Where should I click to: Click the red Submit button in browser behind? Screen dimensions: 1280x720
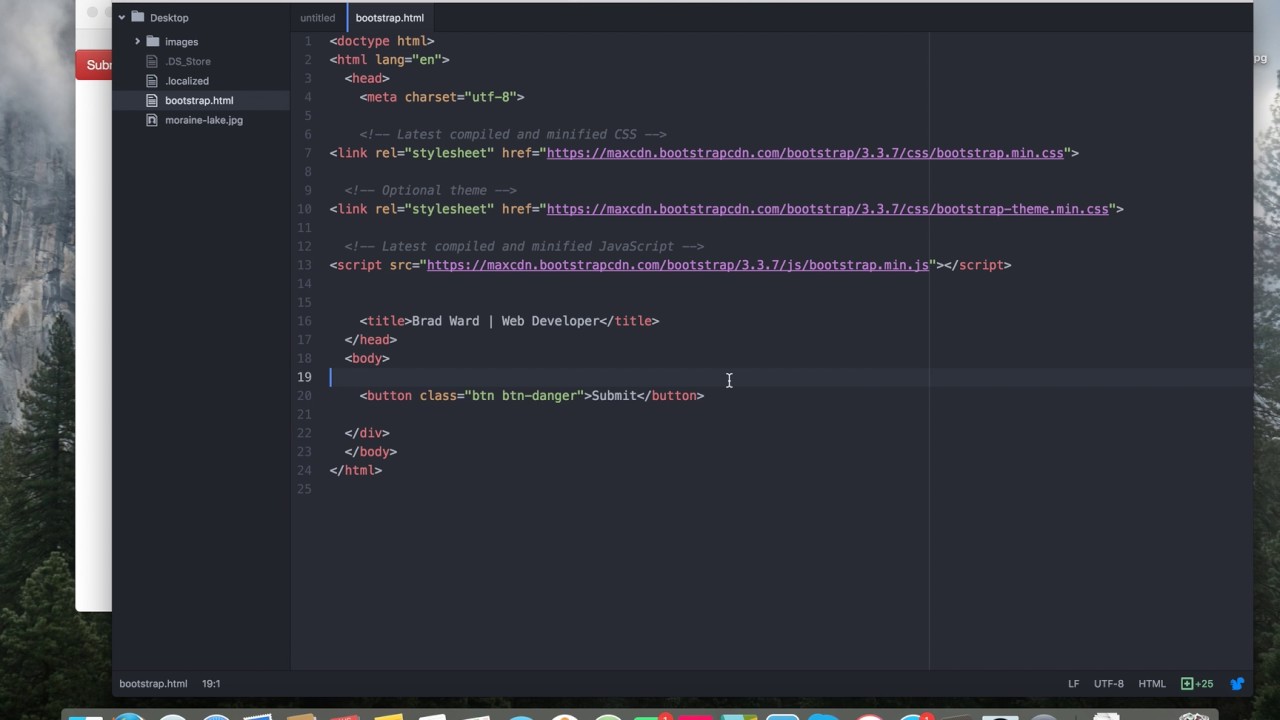click(x=96, y=65)
